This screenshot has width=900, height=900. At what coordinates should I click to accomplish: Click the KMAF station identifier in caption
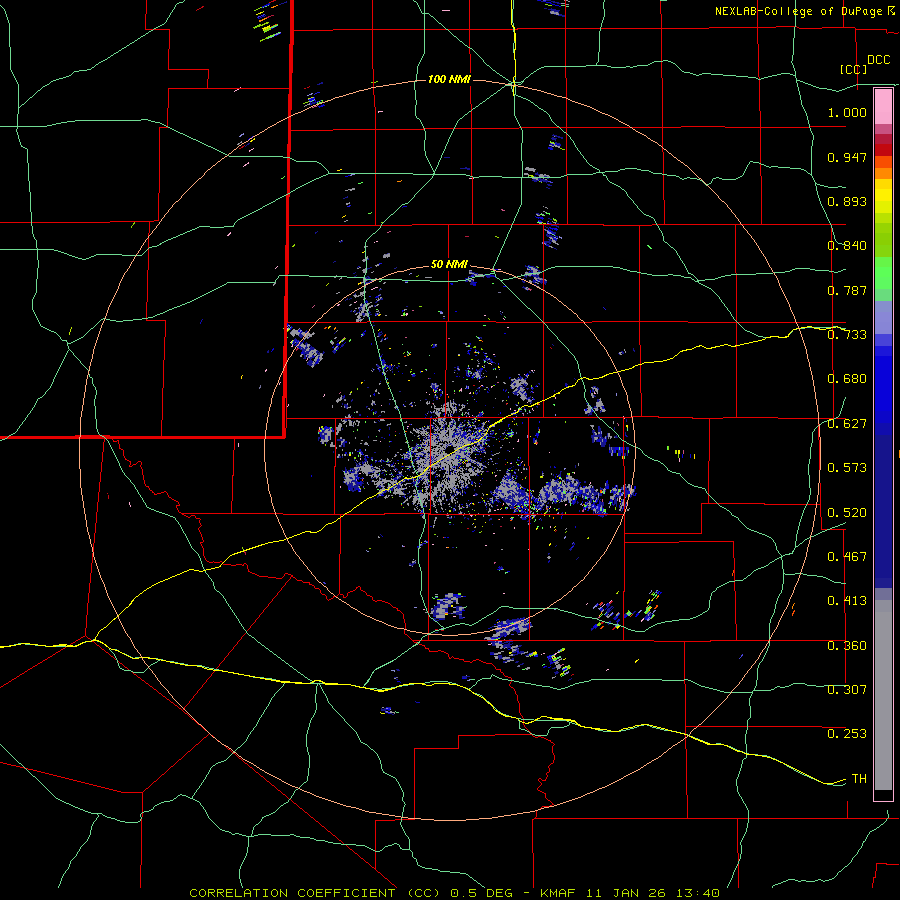[x=560, y=893]
